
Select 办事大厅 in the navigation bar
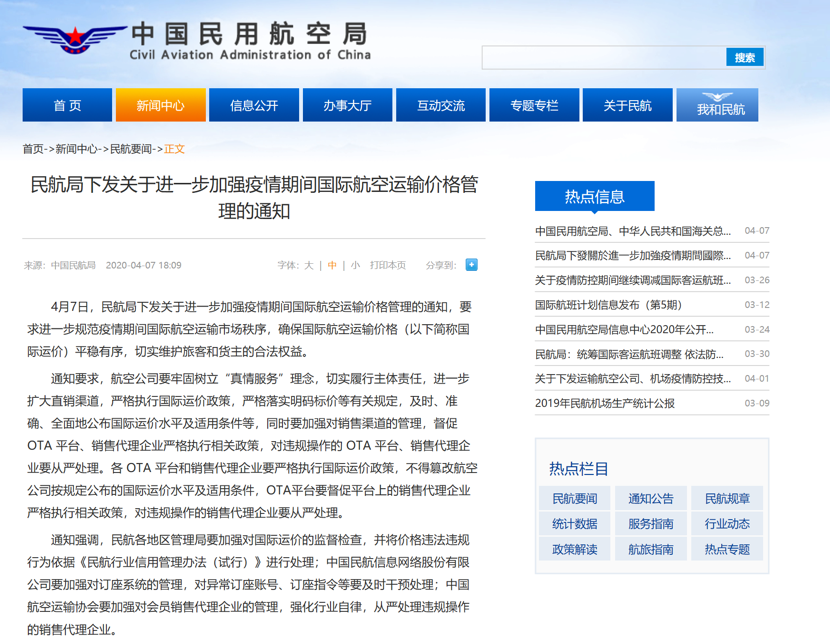coord(347,105)
